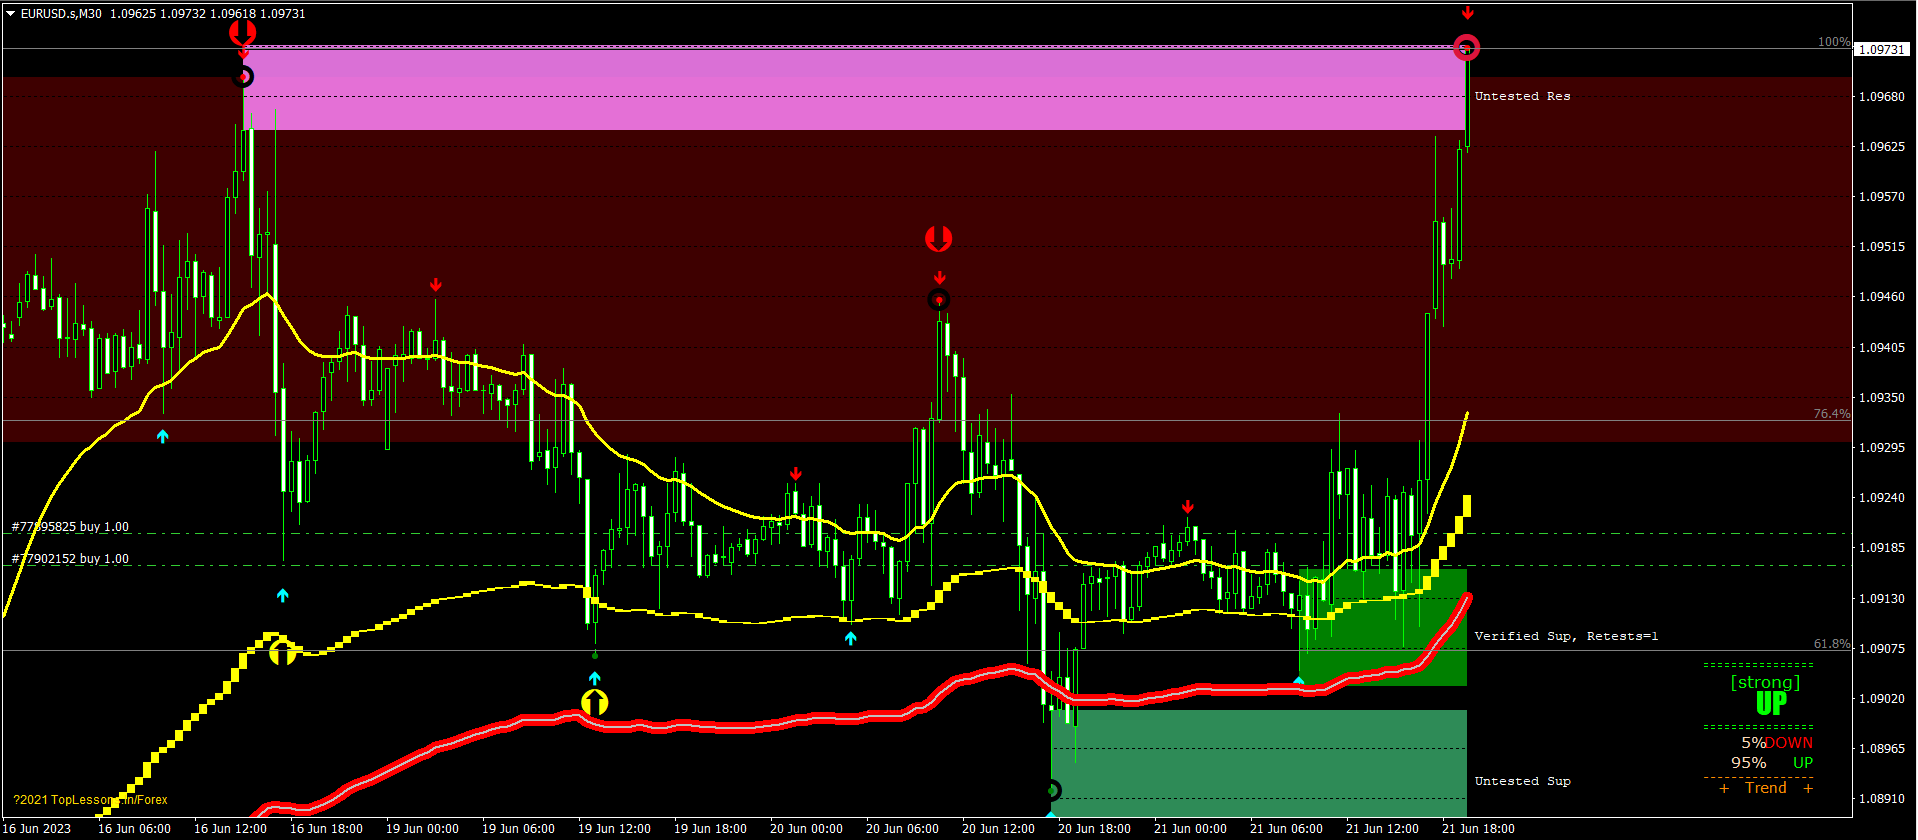
Task: Click the 1.09130 price axis label
Action: [1882, 599]
